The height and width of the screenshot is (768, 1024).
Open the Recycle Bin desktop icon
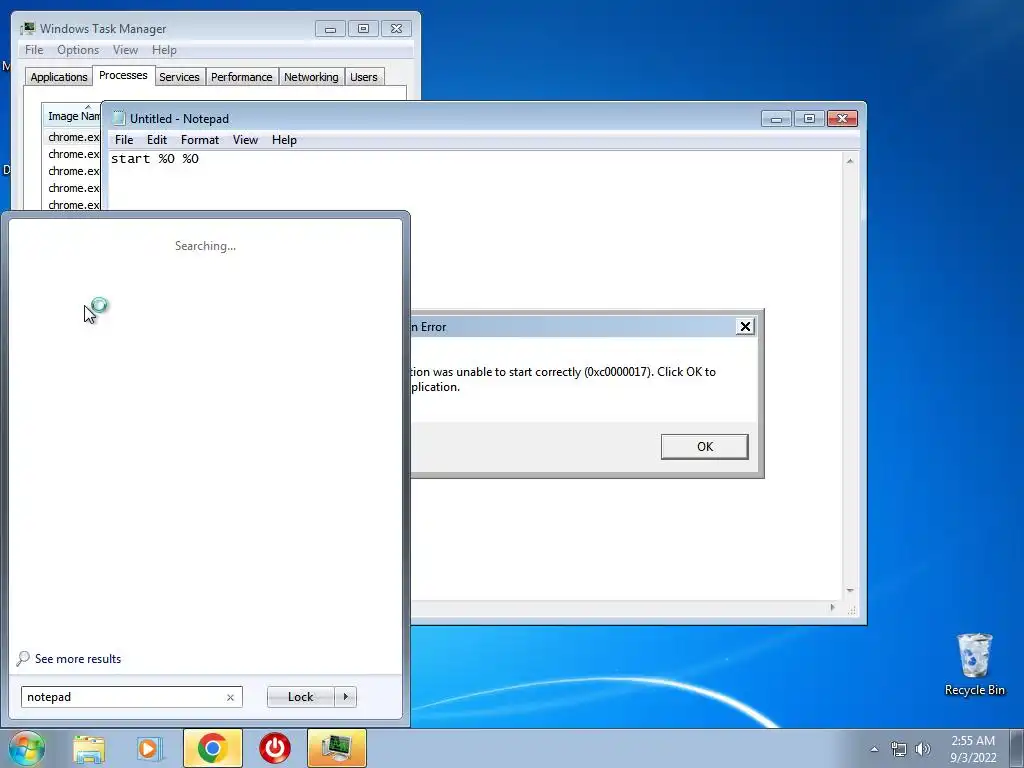click(974, 664)
